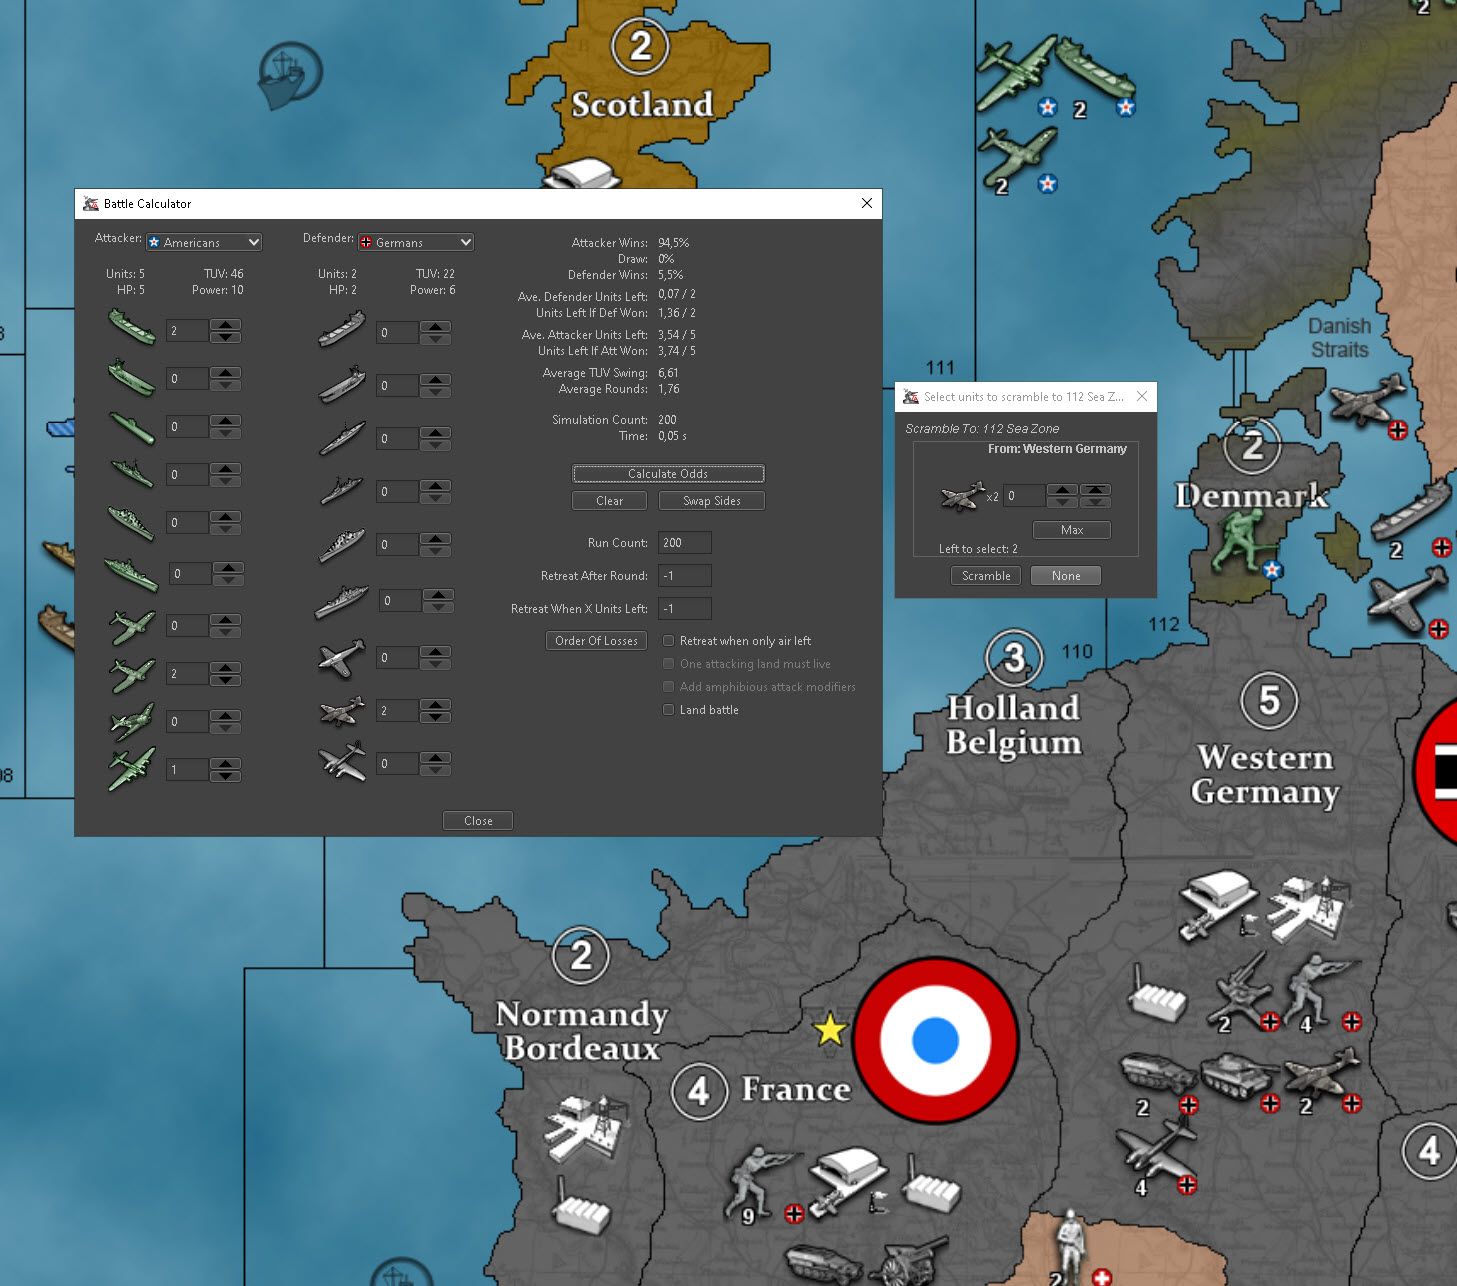Click the yellow star capital marker in France
This screenshot has width=1457, height=1286.
[829, 1029]
